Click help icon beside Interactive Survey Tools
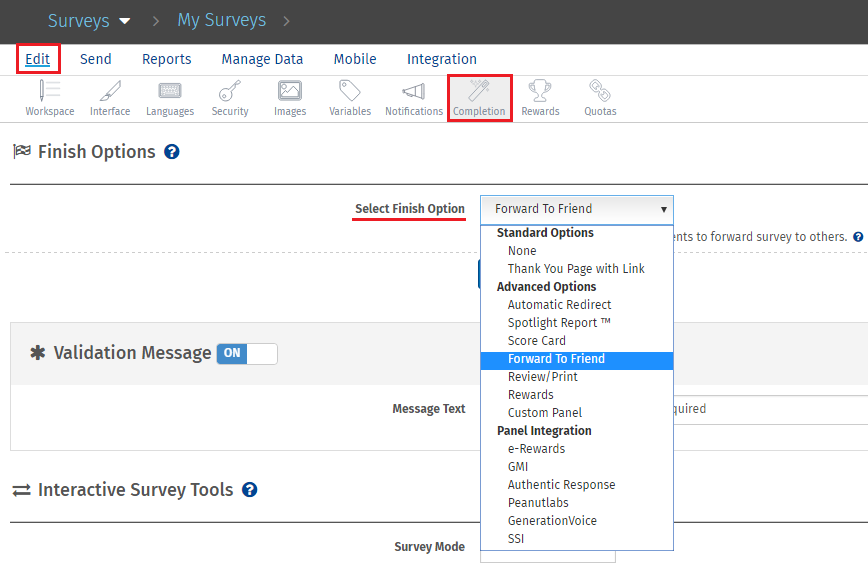 coord(250,490)
